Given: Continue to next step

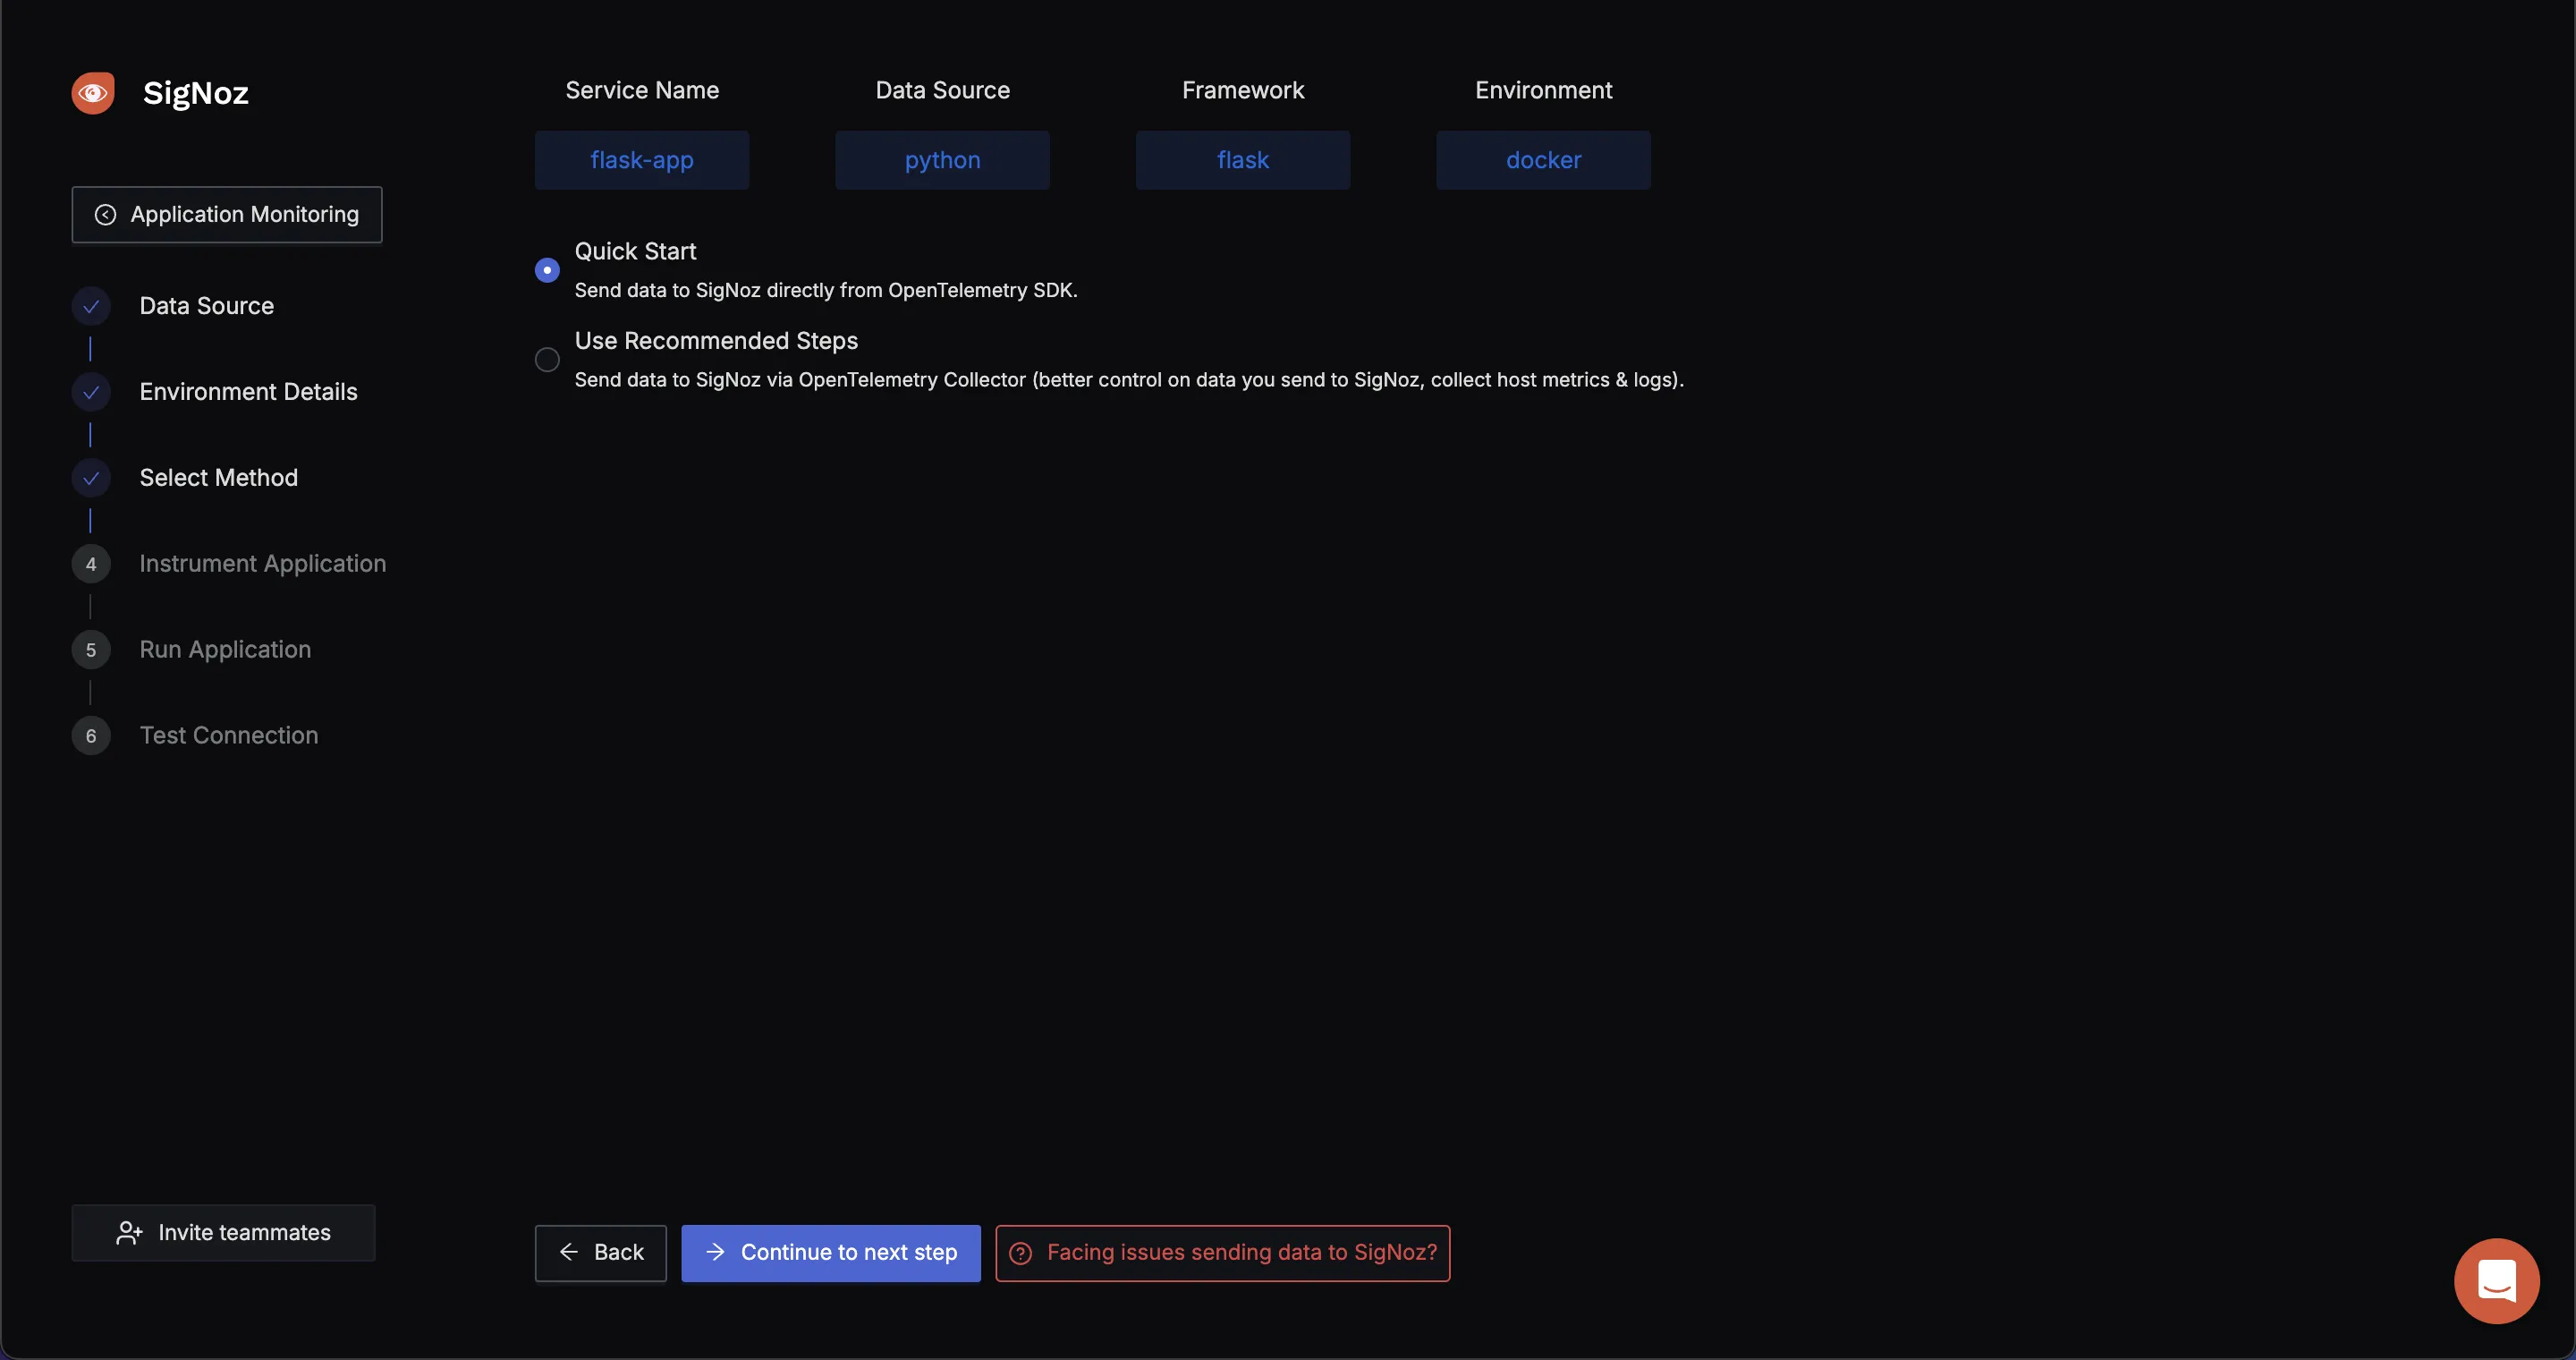Looking at the screenshot, I should point(831,1253).
